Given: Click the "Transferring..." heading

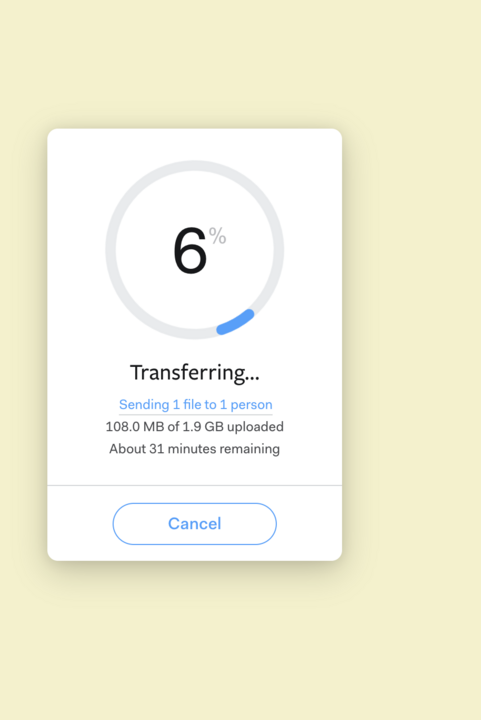Looking at the screenshot, I should click(195, 372).
